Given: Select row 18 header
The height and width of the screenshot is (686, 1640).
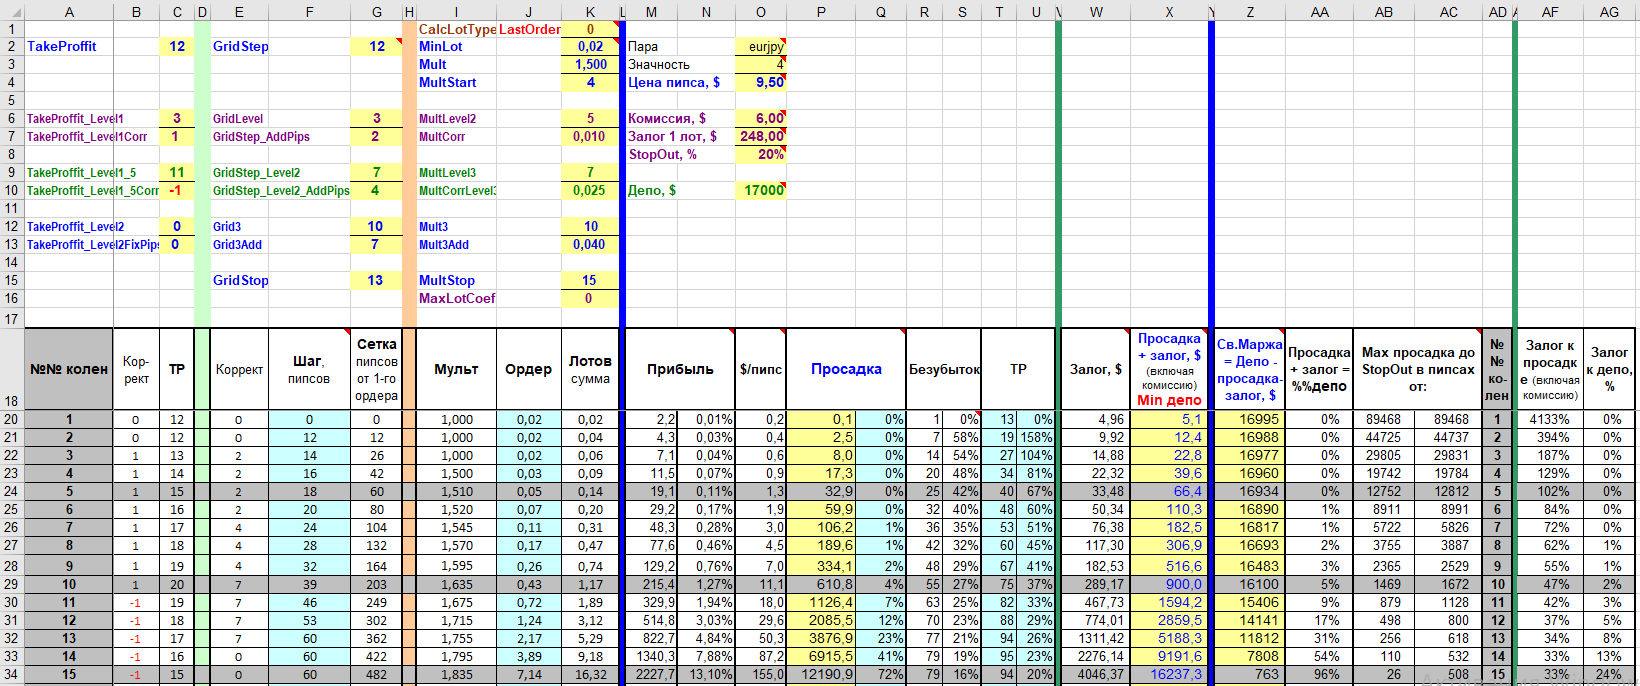Looking at the screenshot, I should pyautogui.click(x=11, y=369).
